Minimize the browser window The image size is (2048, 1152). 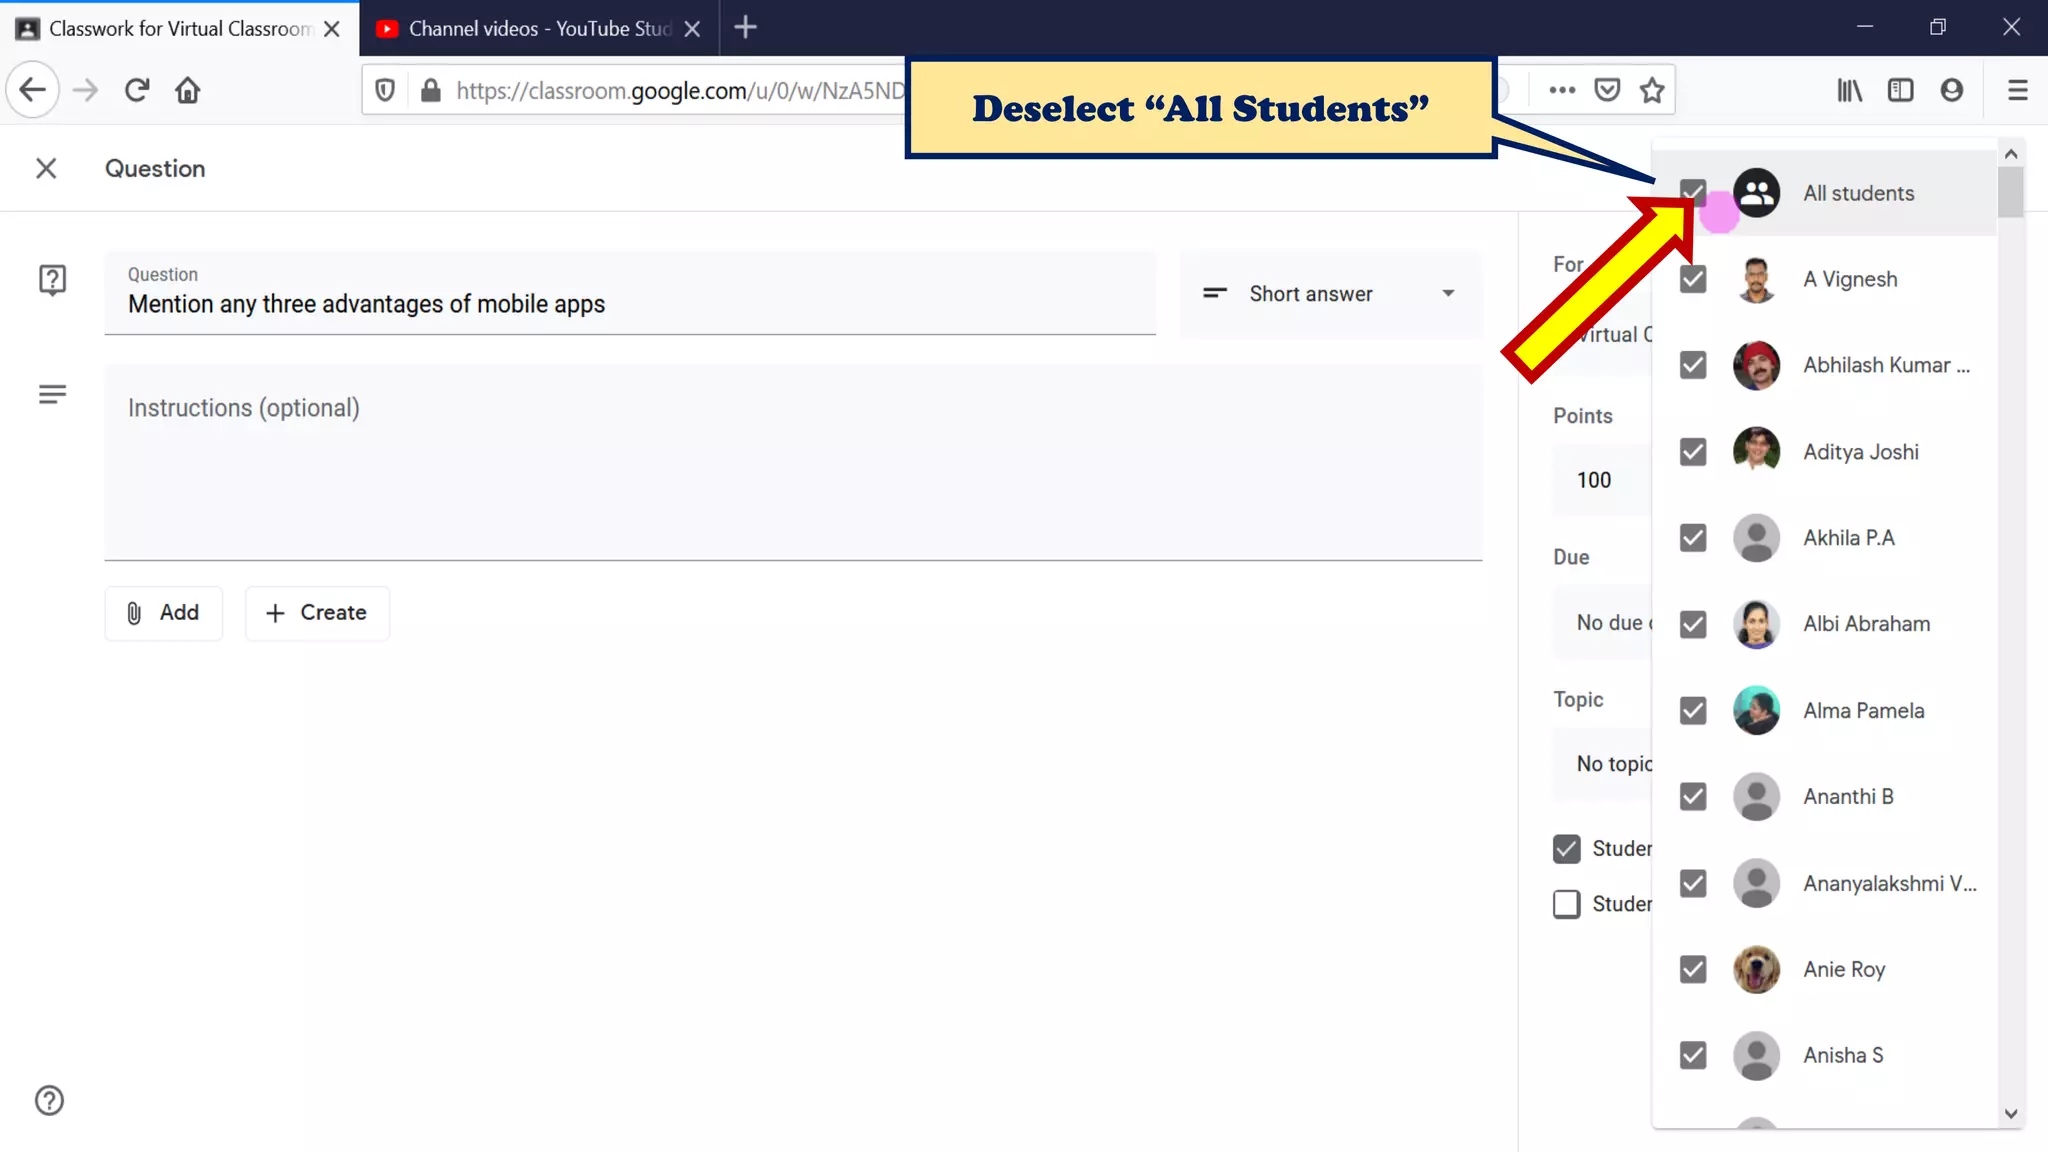[1865, 28]
